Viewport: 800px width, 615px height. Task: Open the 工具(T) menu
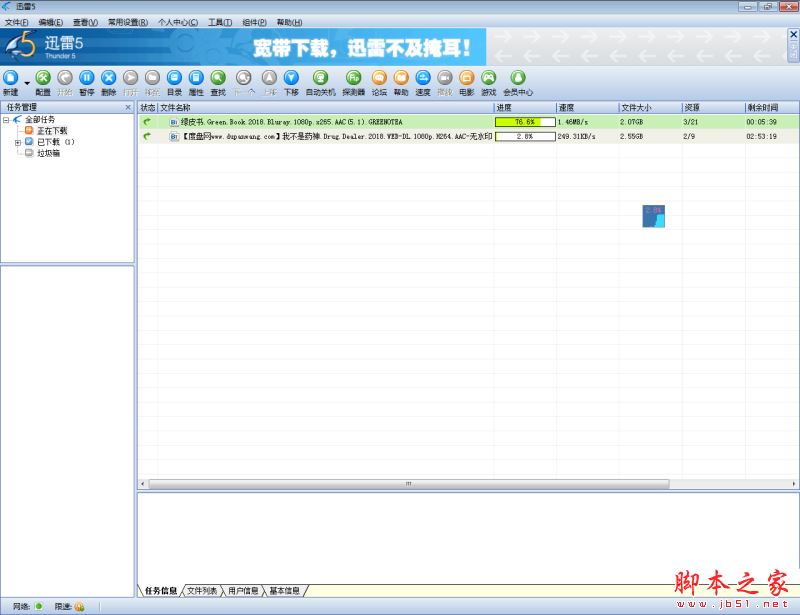pos(220,22)
